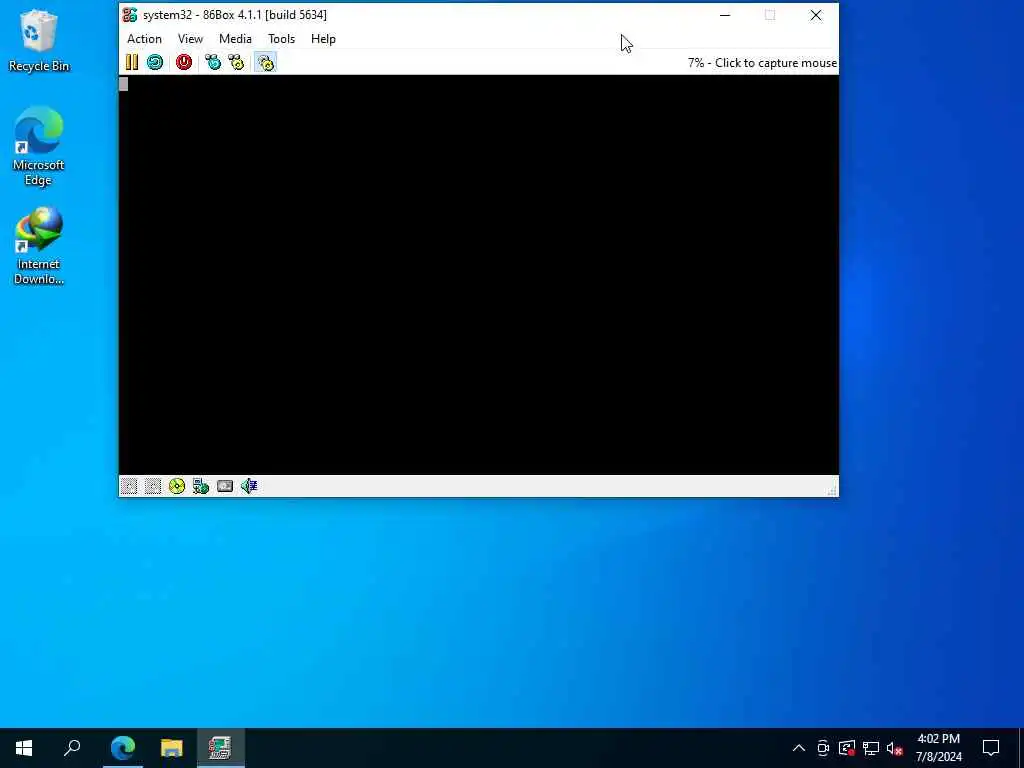
Task: Expand the hidden system tray icons chevron
Action: point(799,748)
